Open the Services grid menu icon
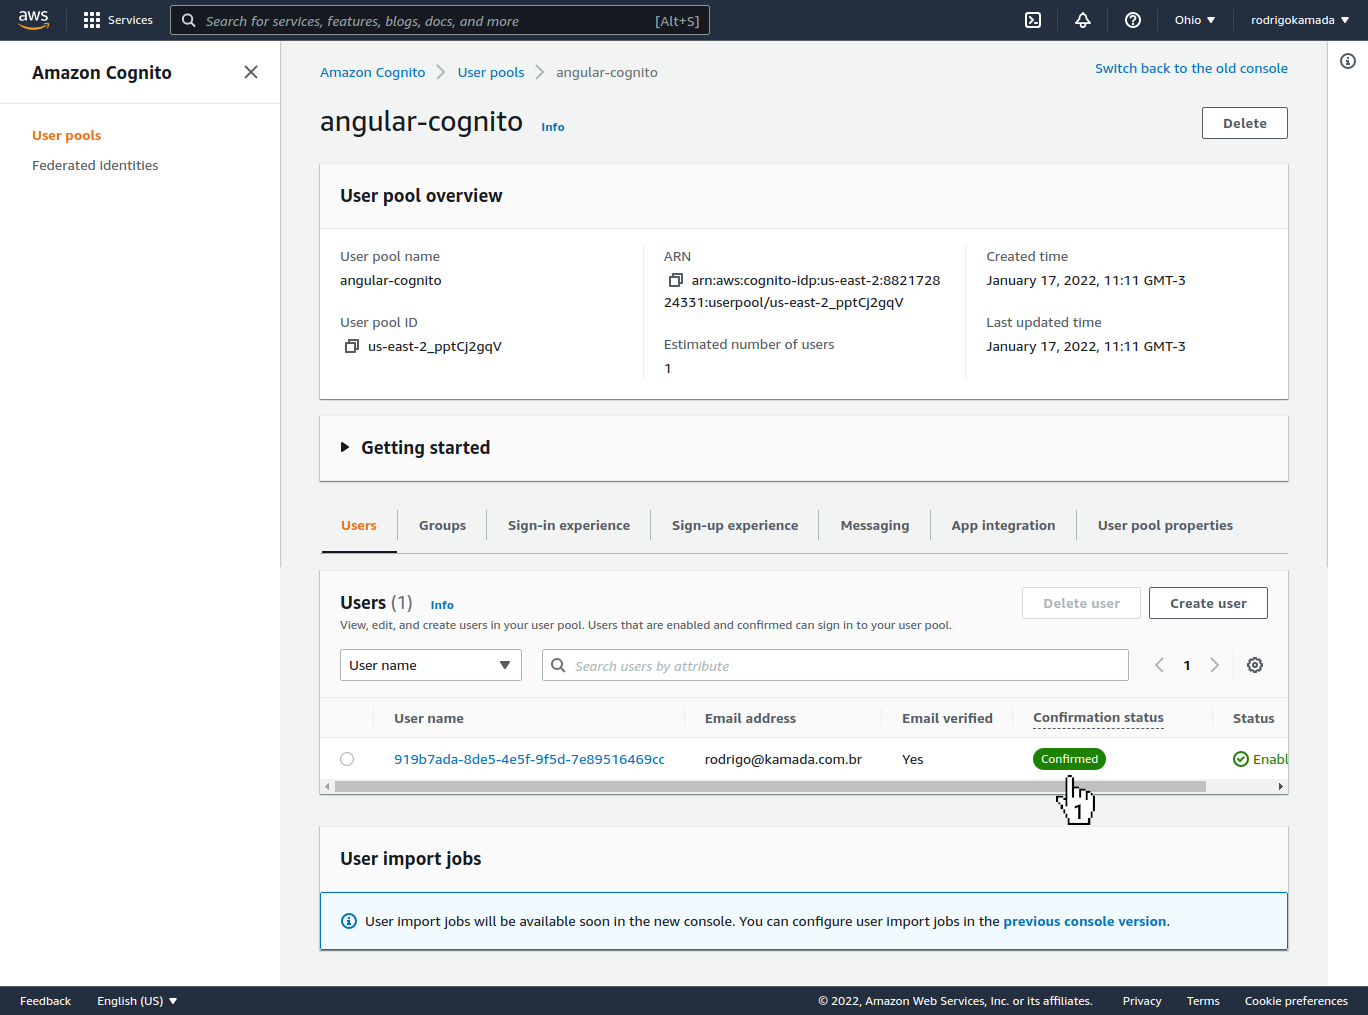The image size is (1368, 1015). tap(92, 20)
